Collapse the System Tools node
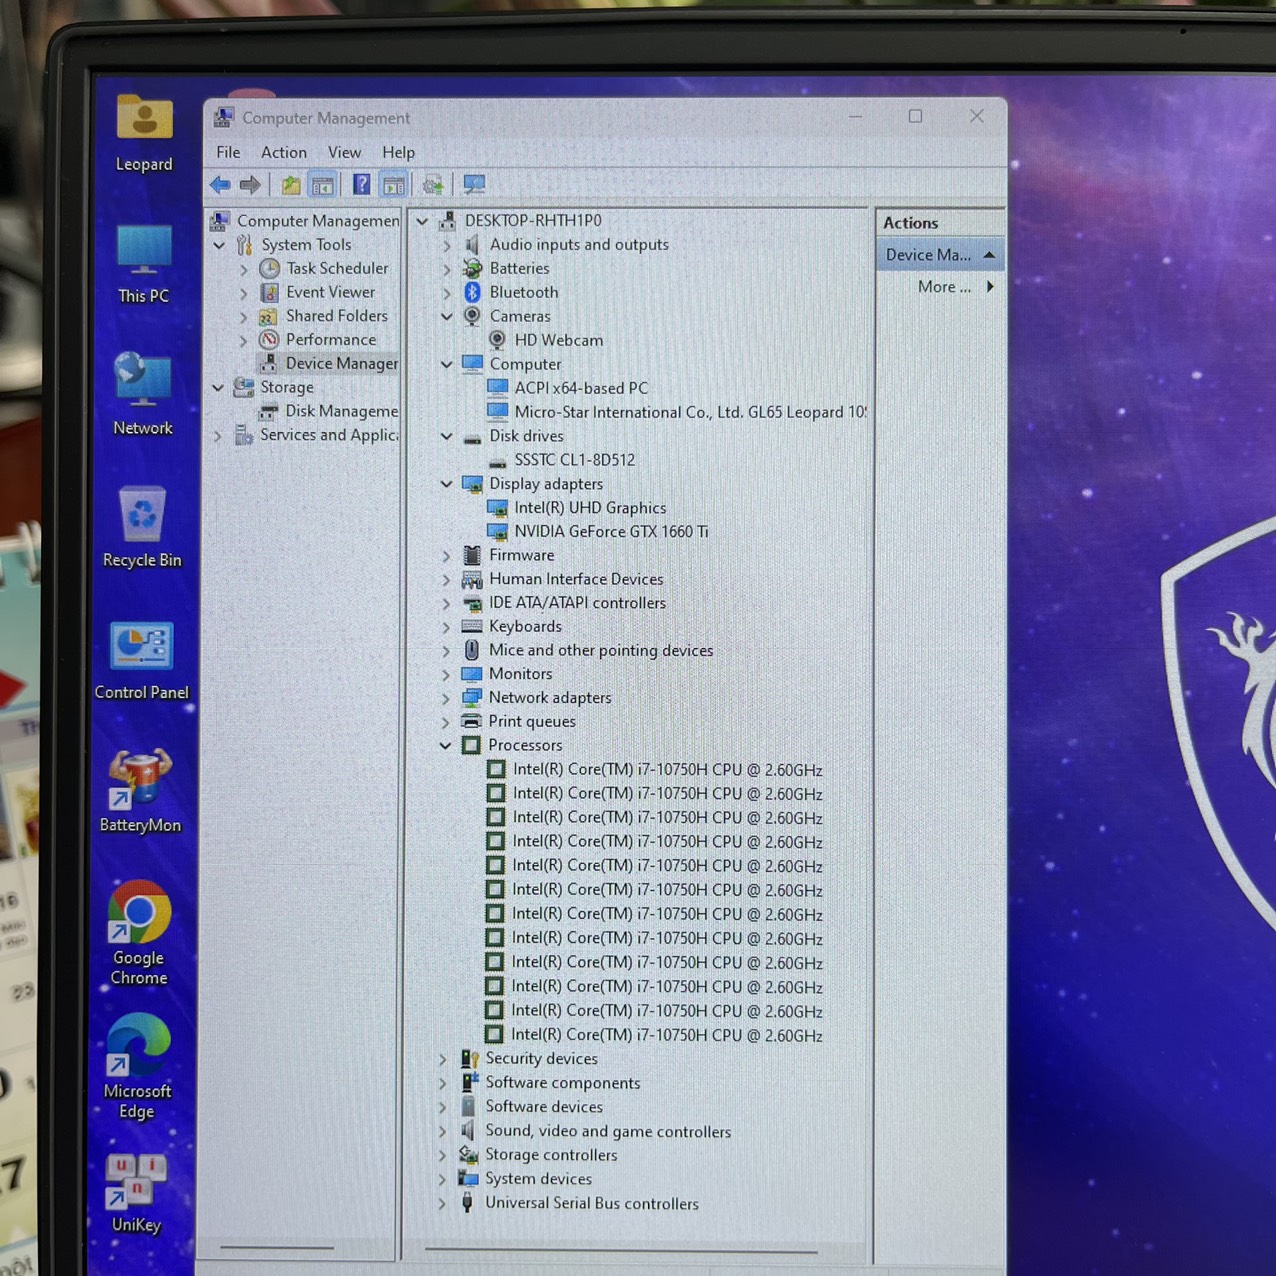The image size is (1276, 1276). tap(219, 245)
